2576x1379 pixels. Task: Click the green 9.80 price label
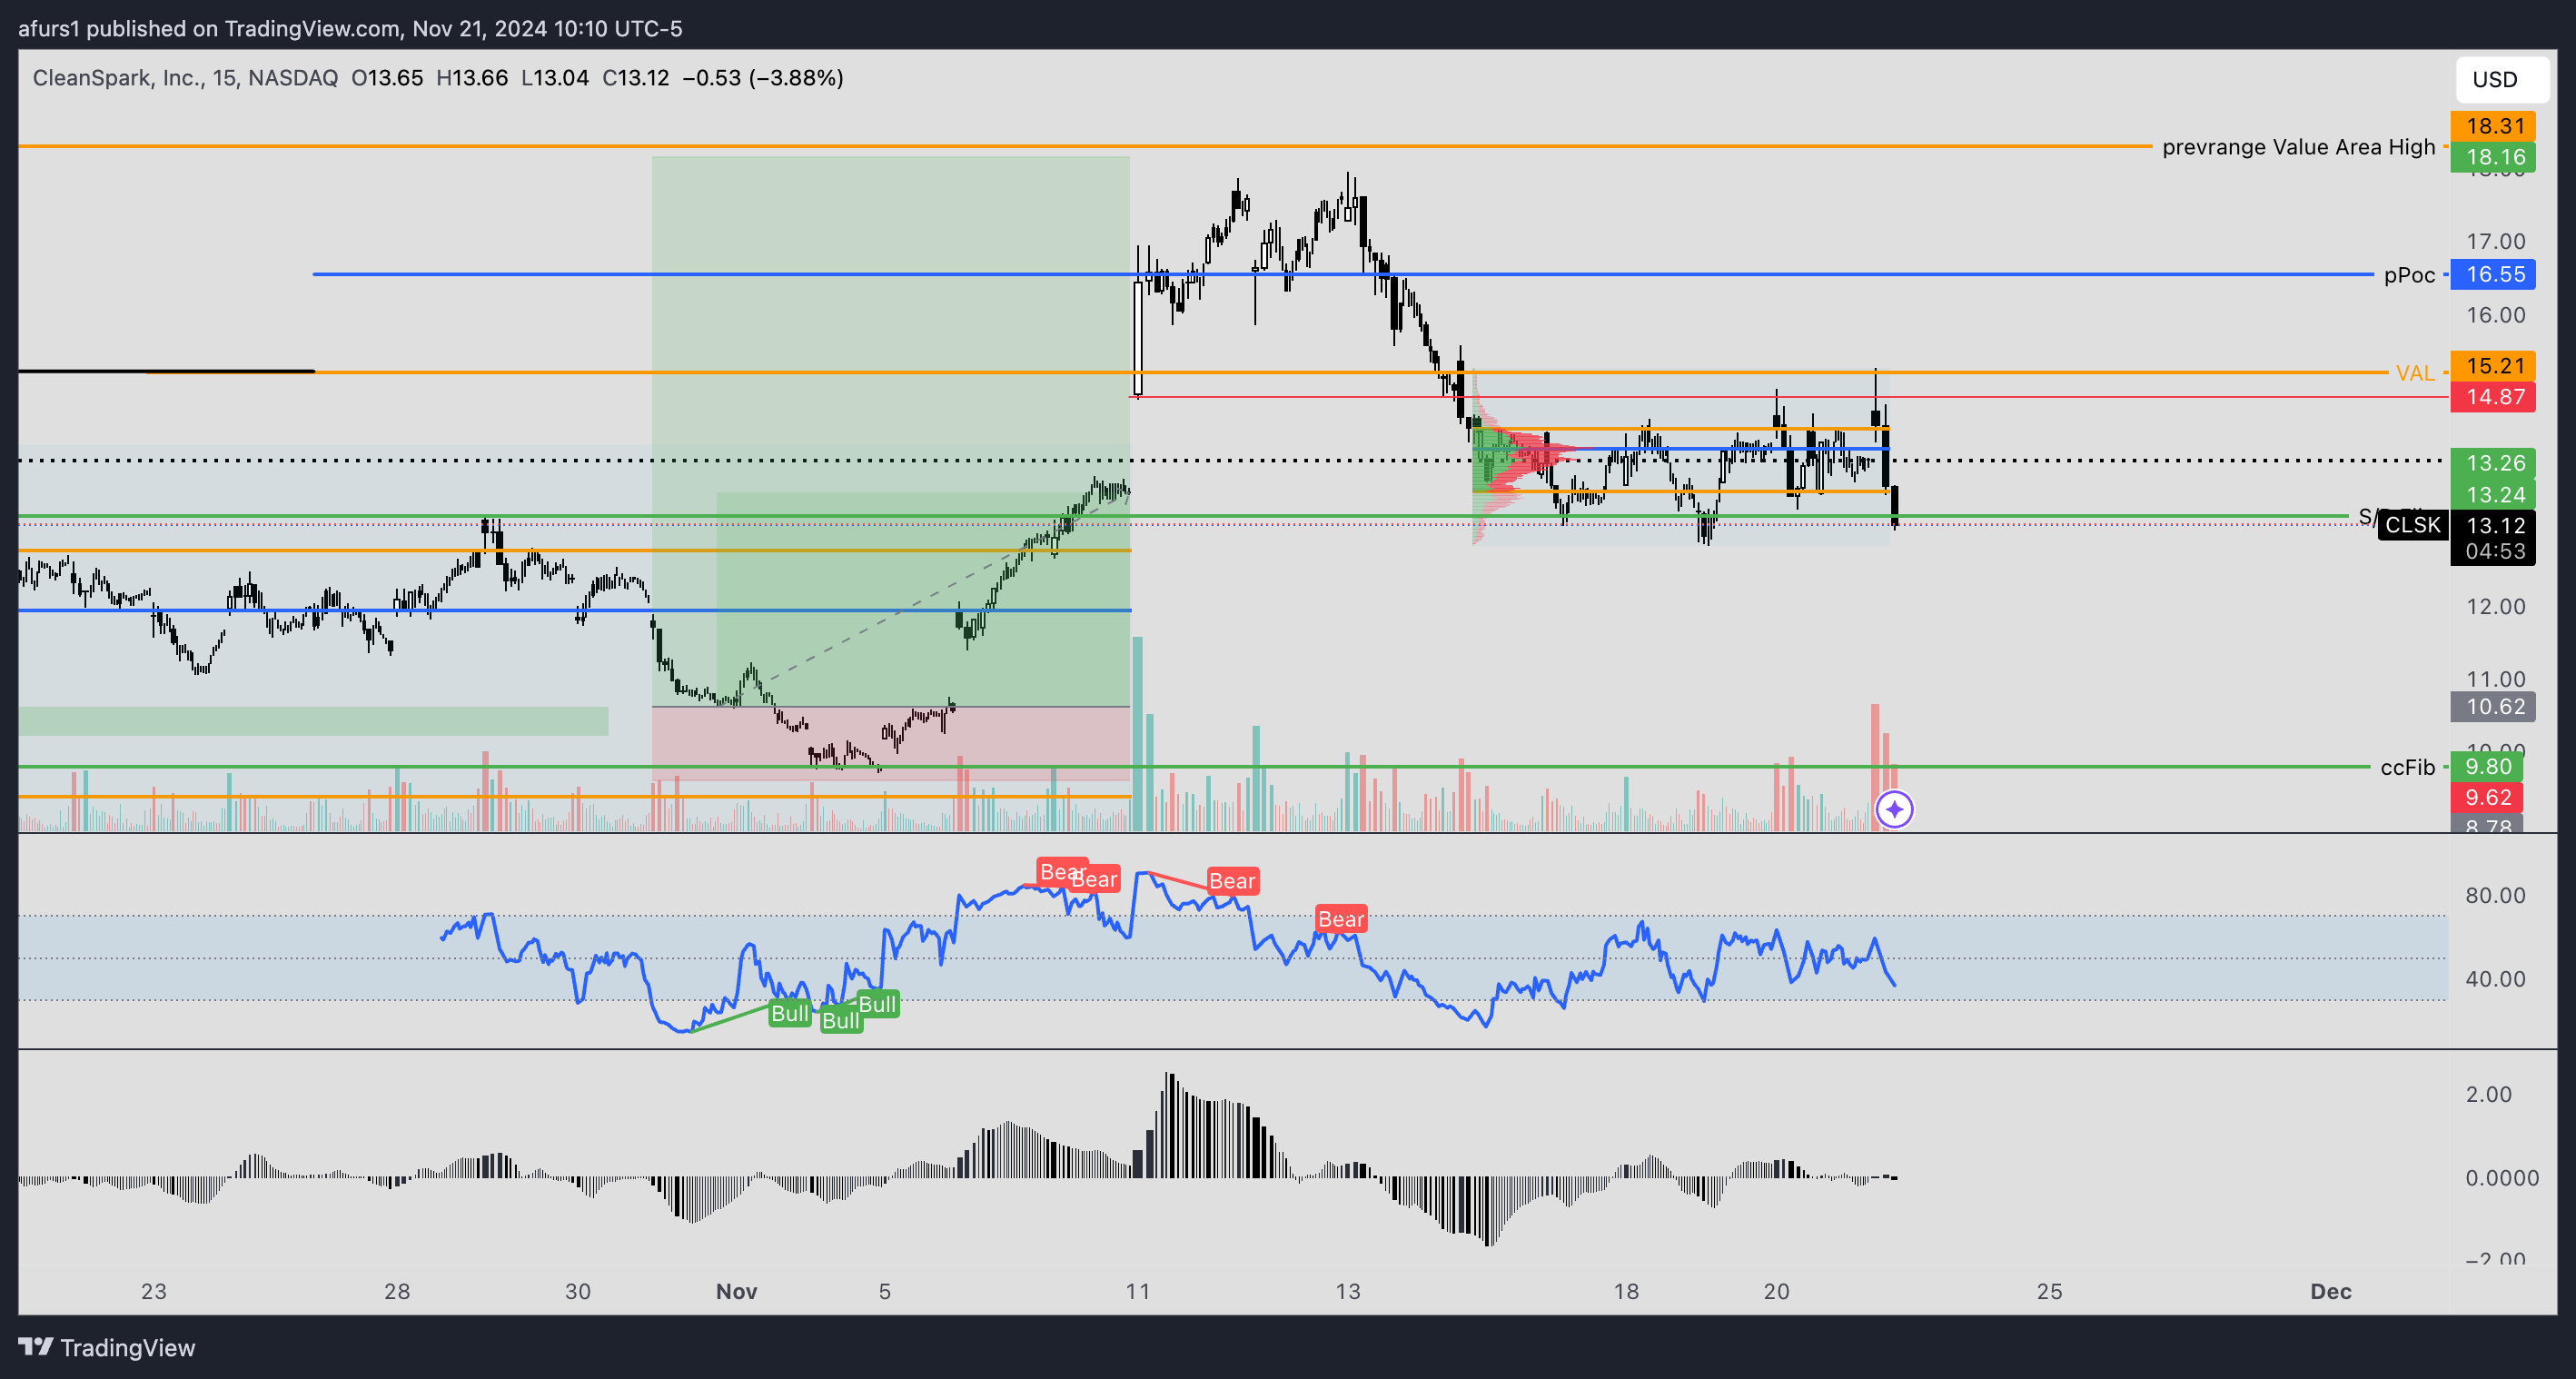pyautogui.click(x=2487, y=767)
